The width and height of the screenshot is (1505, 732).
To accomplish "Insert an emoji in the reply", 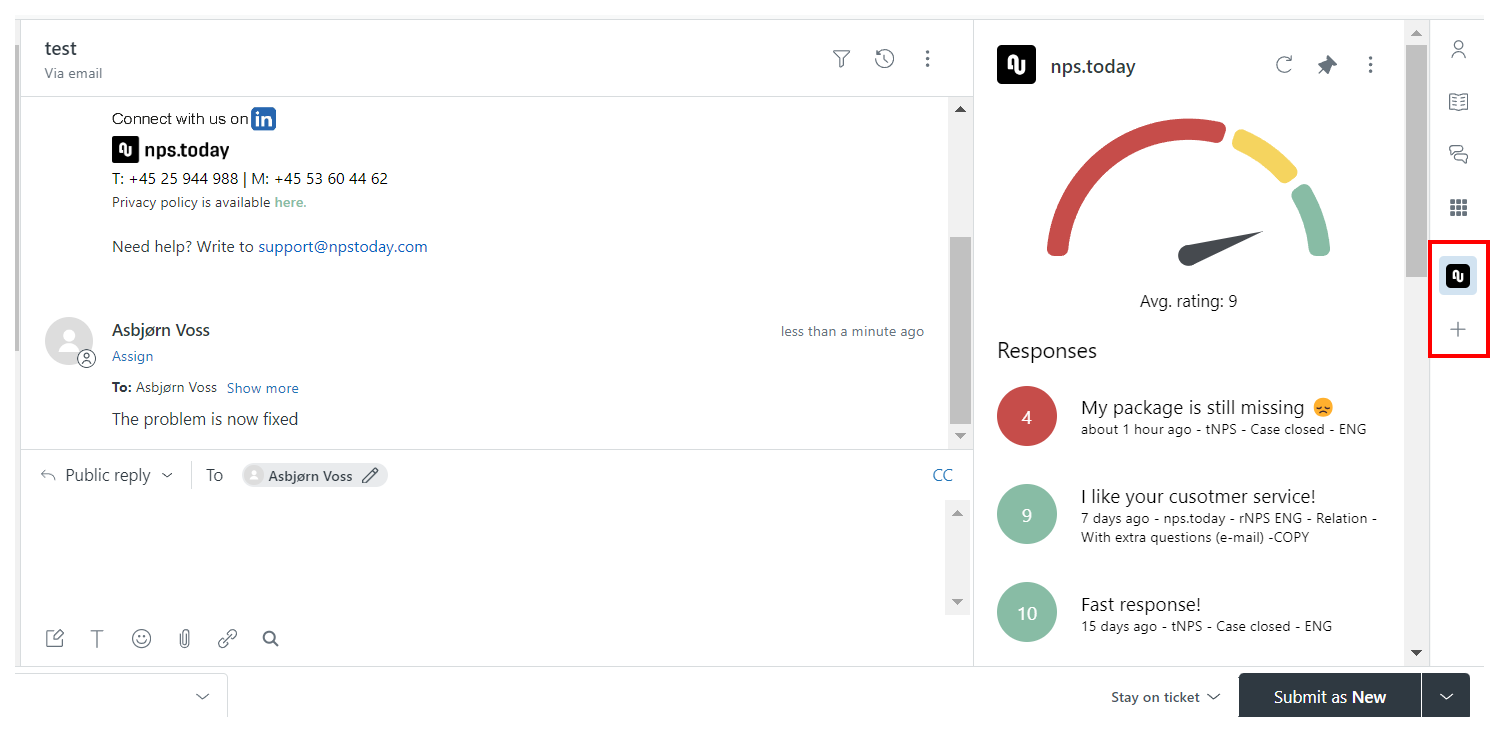I will (x=141, y=638).
